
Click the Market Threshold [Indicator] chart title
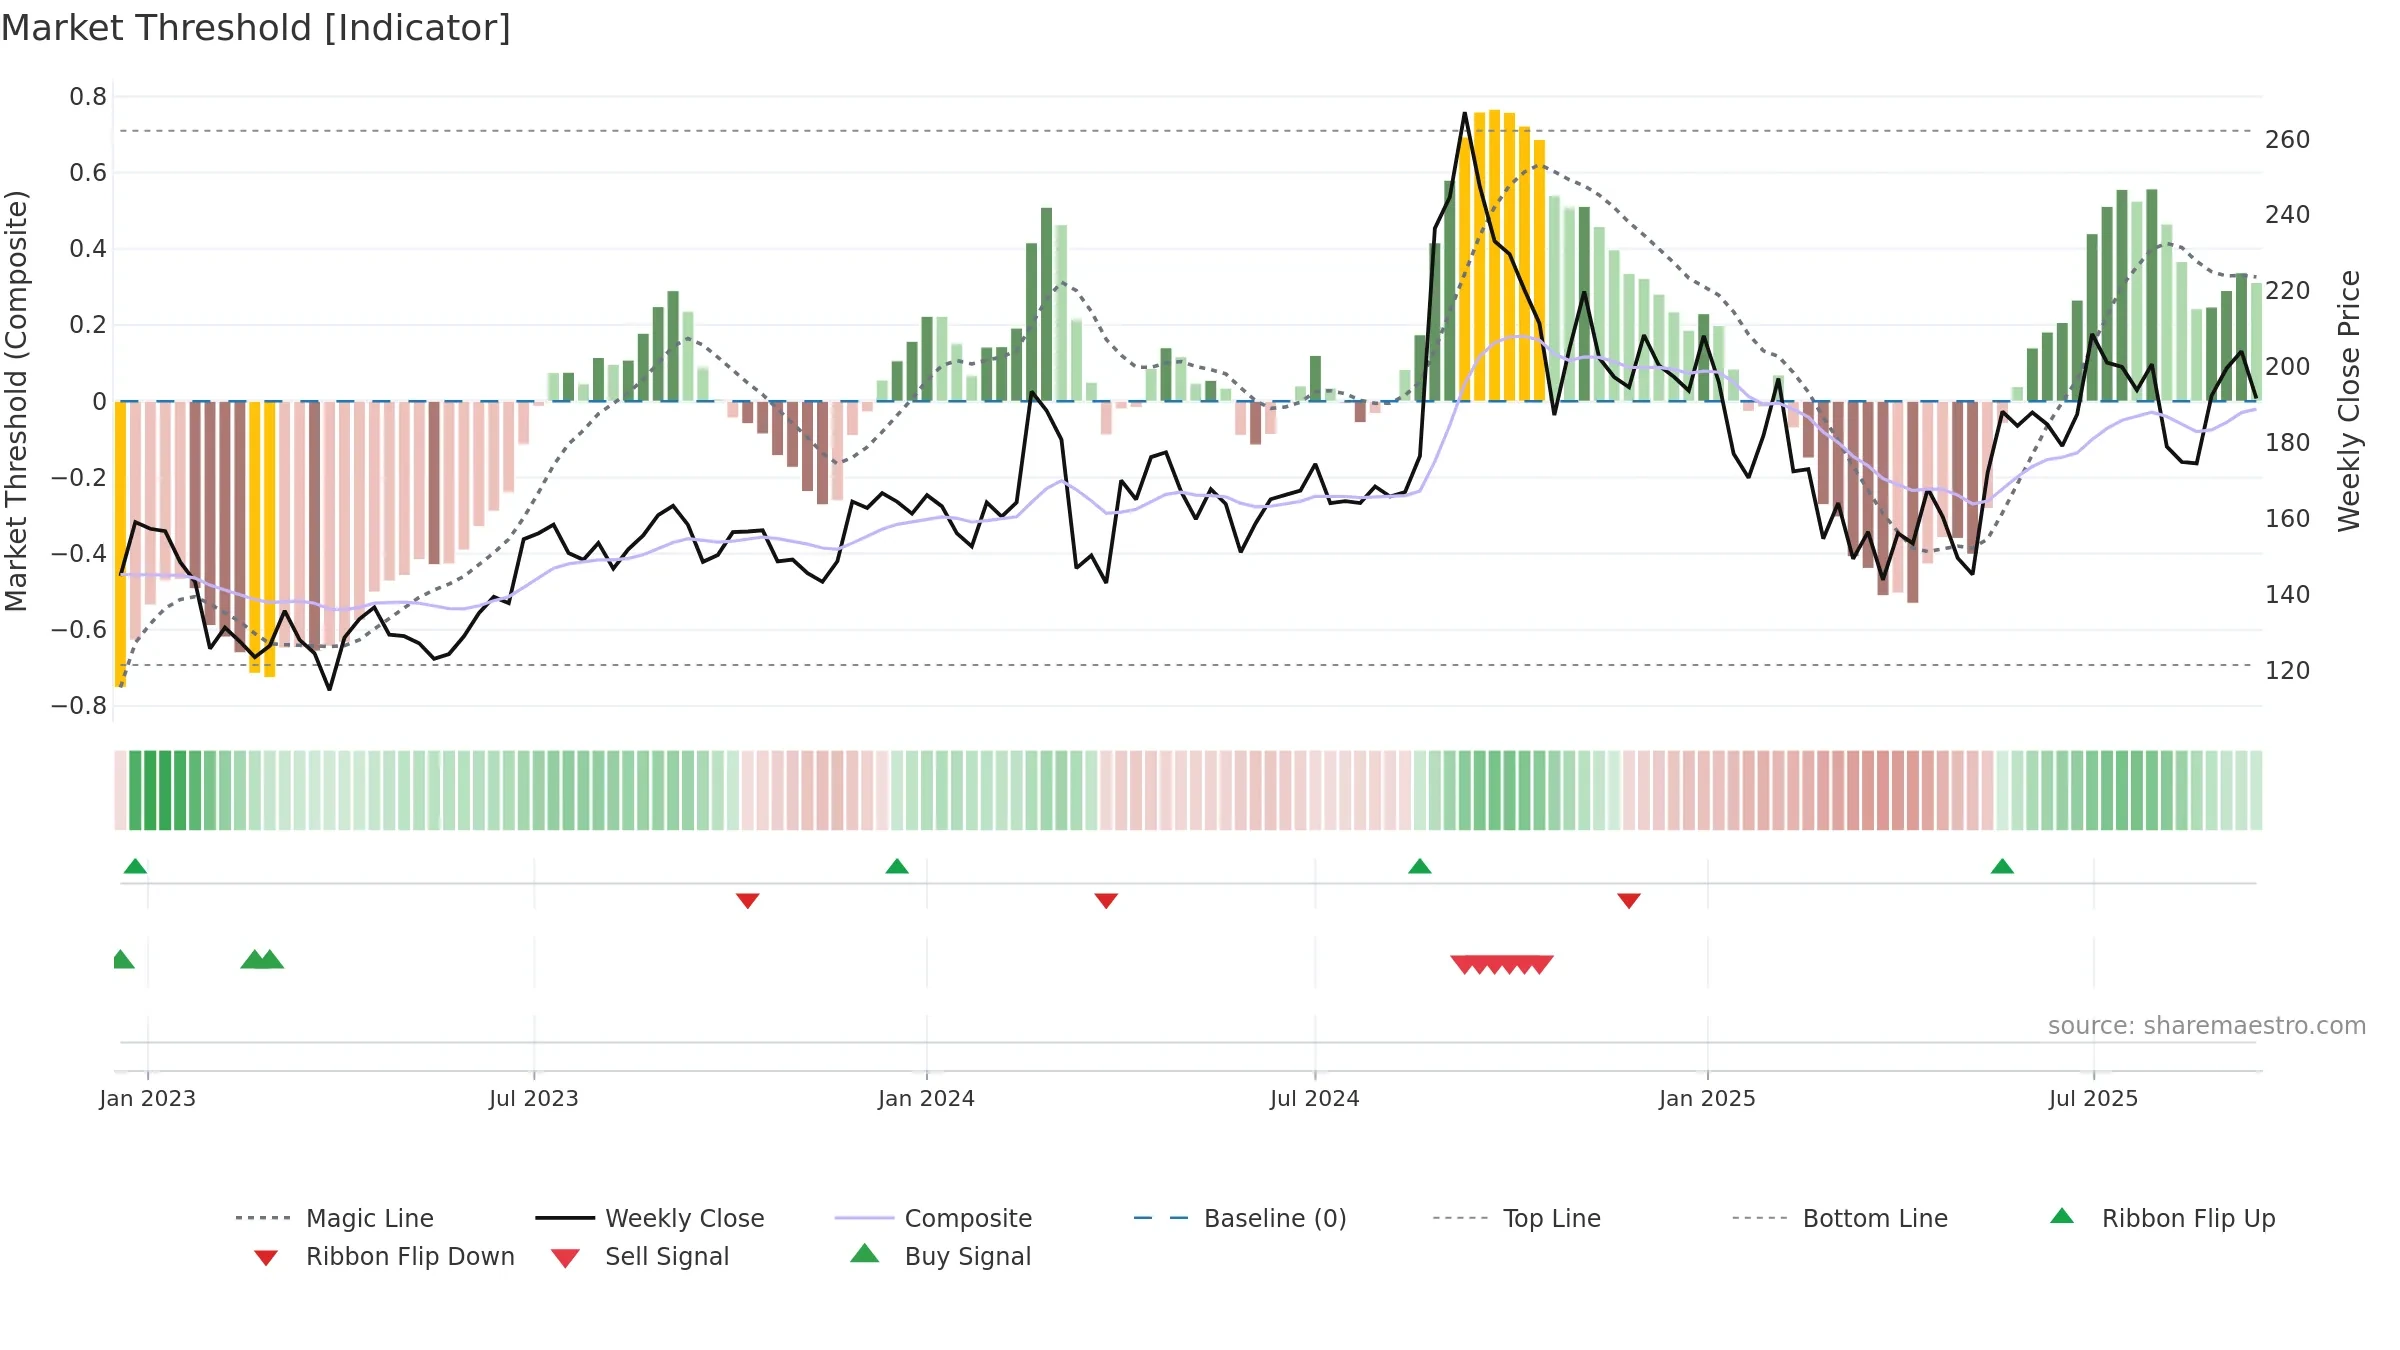pyautogui.click(x=256, y=28)
